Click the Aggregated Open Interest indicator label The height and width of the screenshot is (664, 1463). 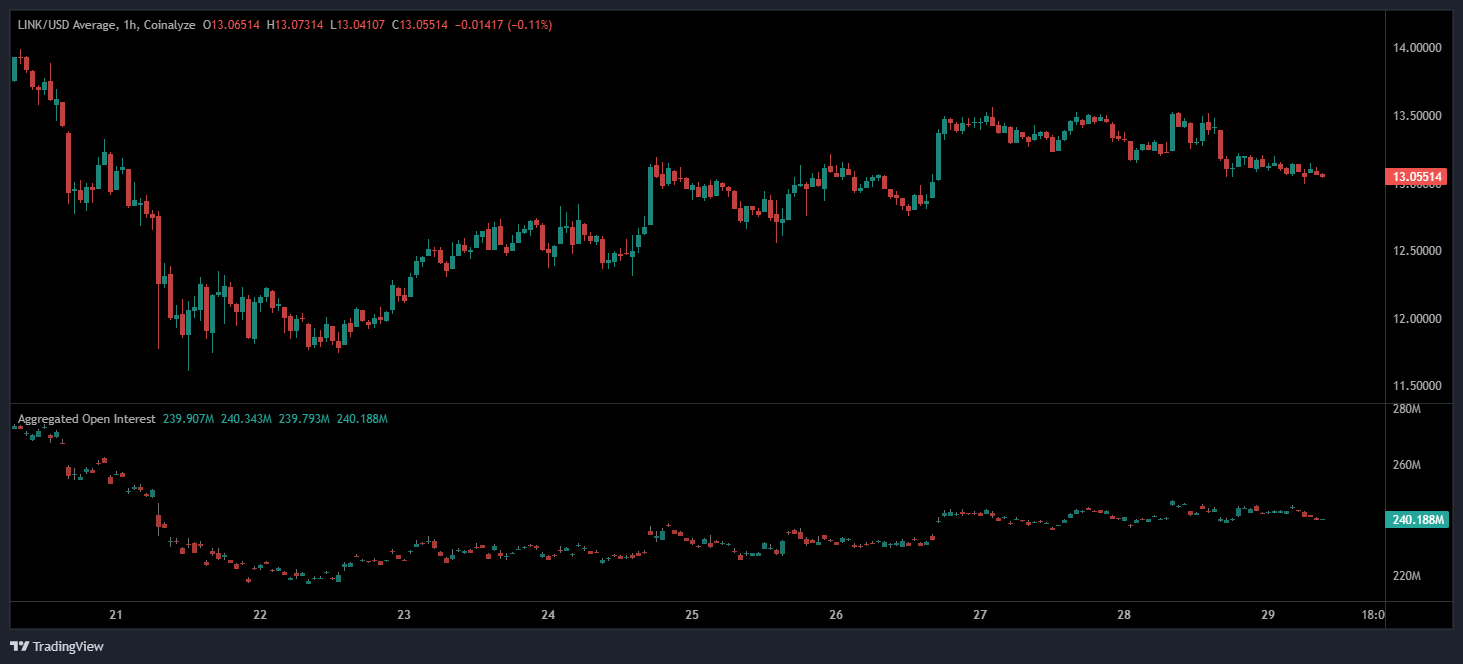[86, 419]
